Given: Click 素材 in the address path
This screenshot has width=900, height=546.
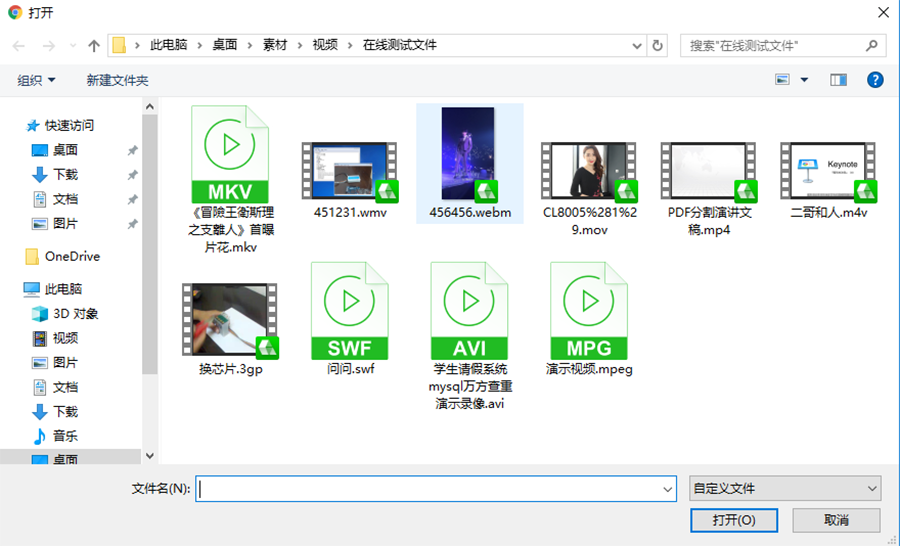Looking at the screenshot, I should [275, 45].
